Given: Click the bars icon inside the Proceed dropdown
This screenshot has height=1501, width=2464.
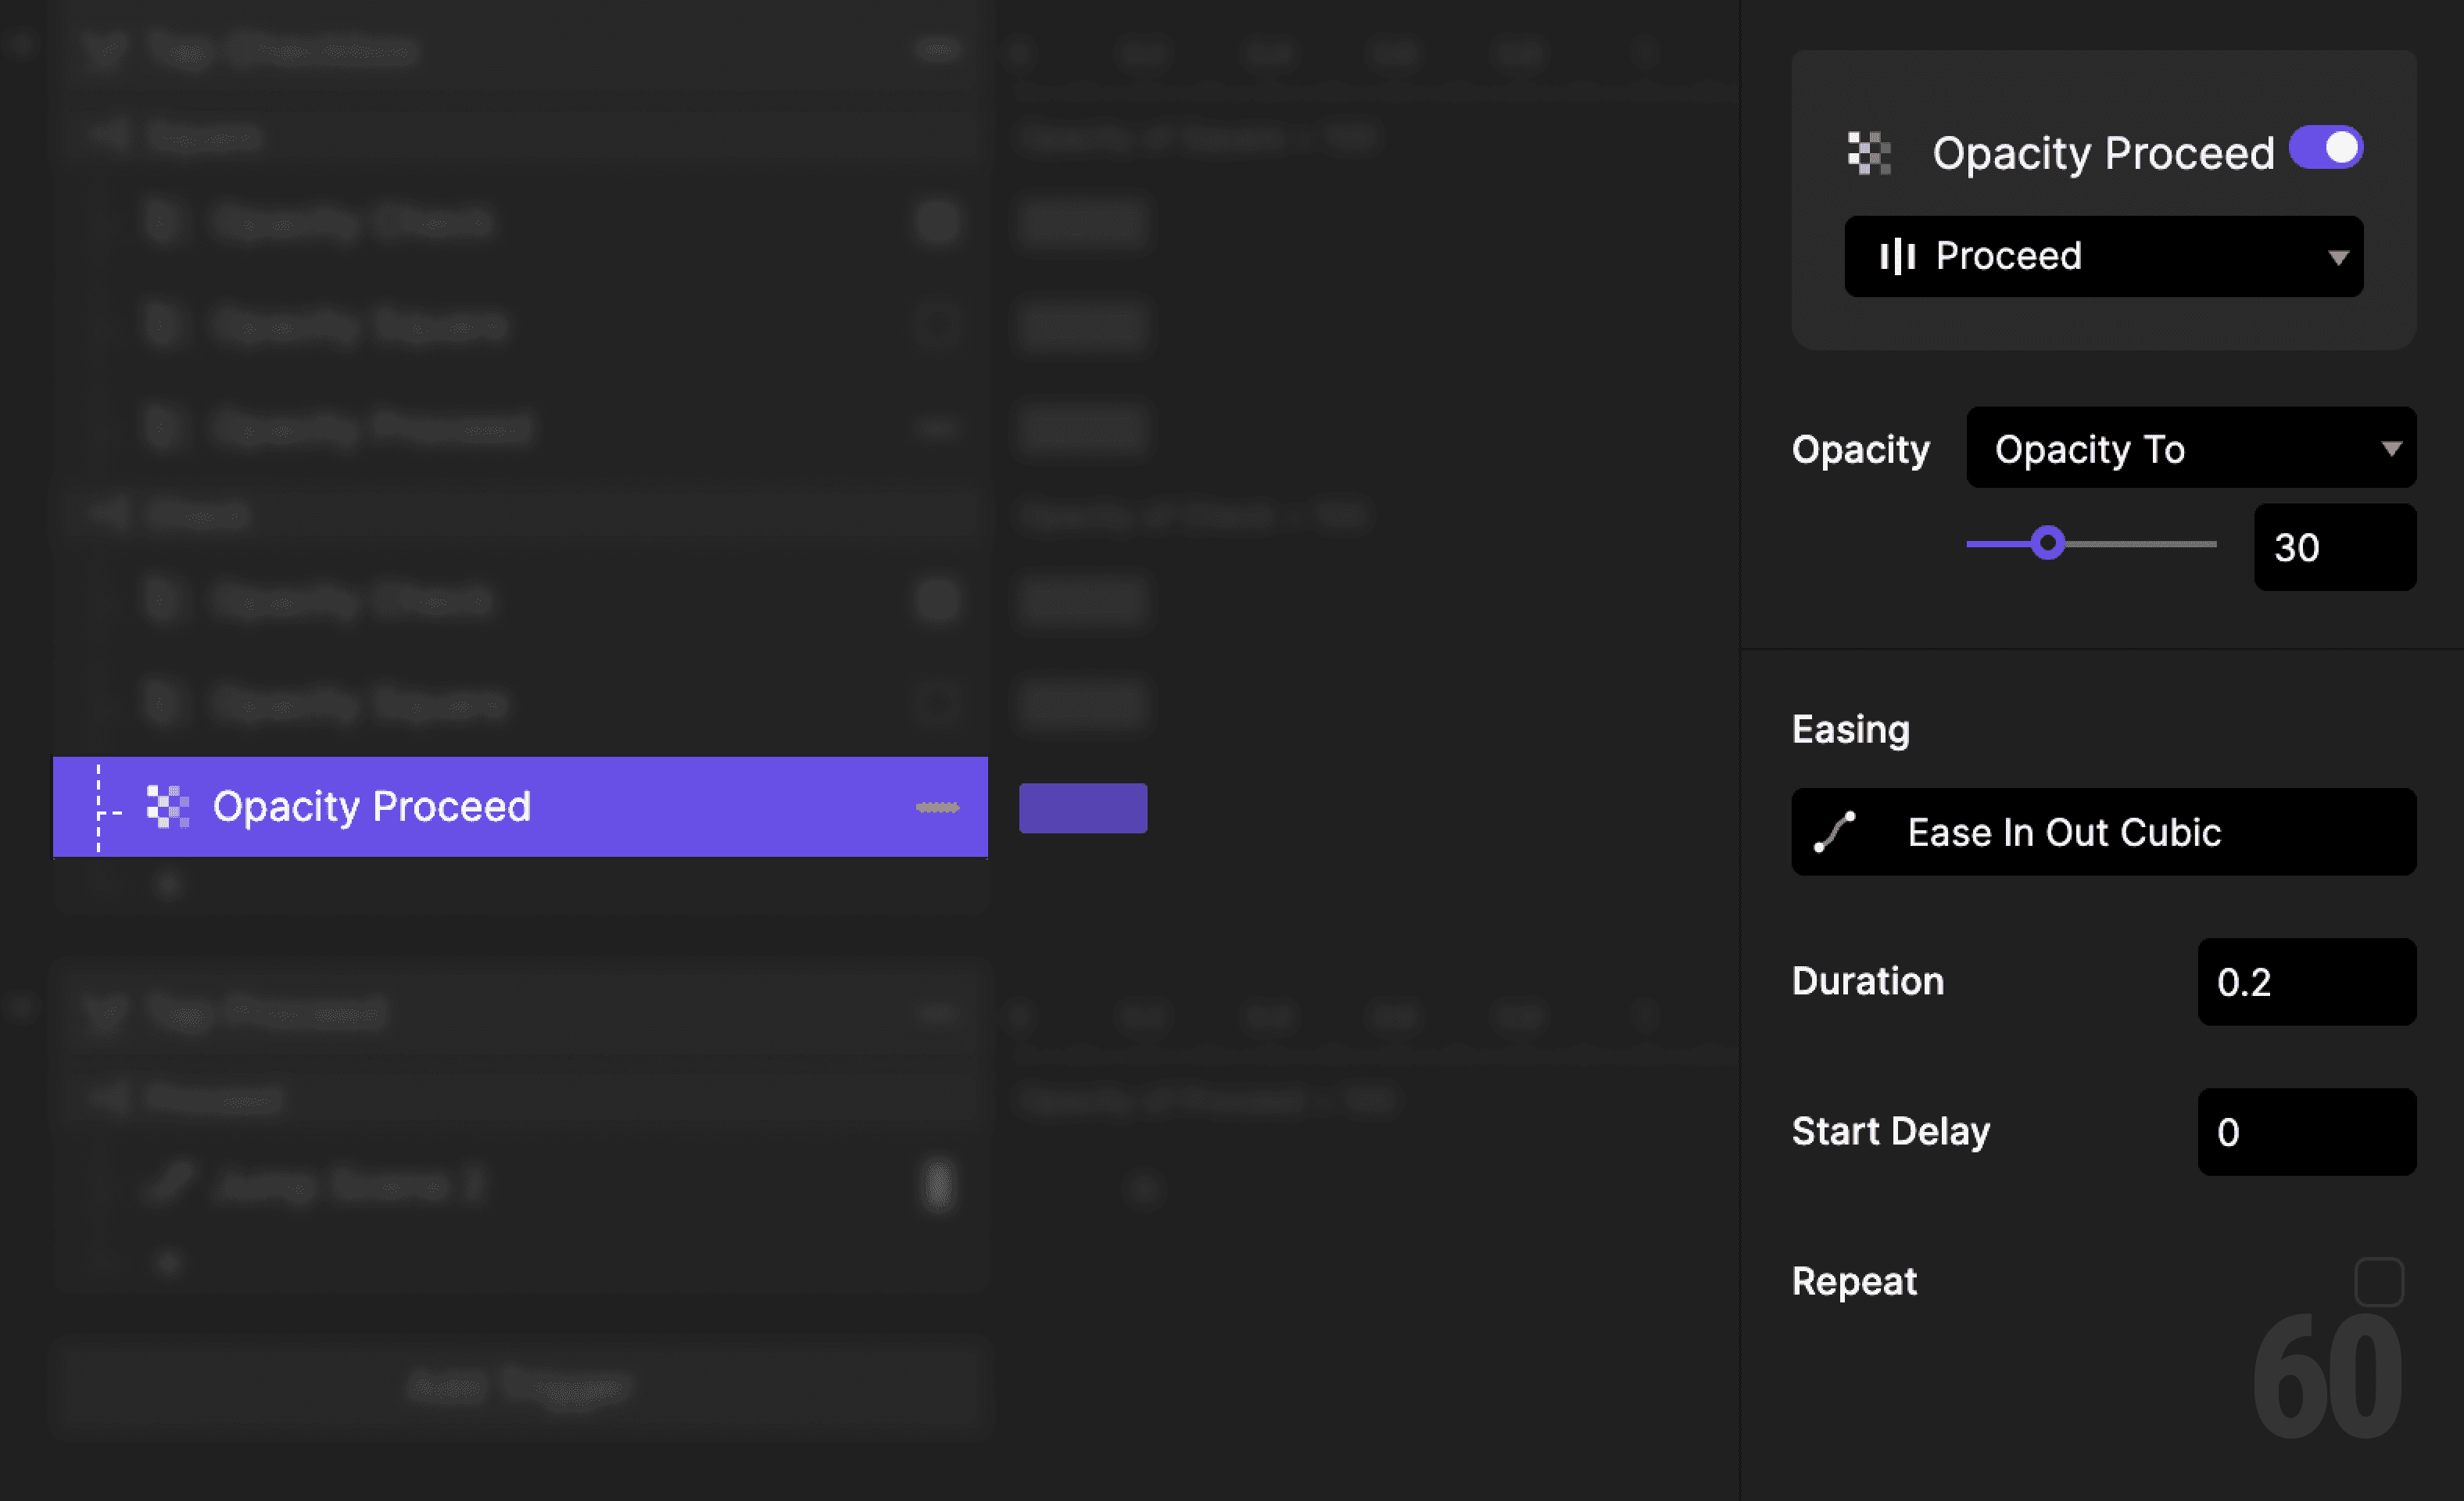Looking at the screenshot, I should pyautogui.click(x=1897, y=256).
